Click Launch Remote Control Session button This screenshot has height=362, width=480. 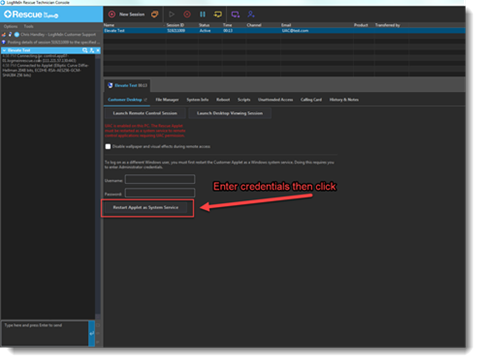[x=145, y=113]
